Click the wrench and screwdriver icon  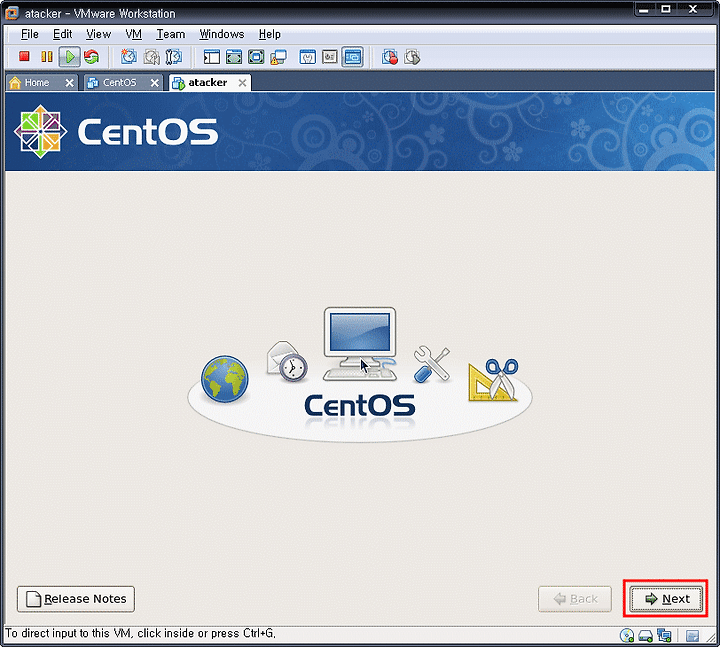pyautogui.click(x=432, y=364)
